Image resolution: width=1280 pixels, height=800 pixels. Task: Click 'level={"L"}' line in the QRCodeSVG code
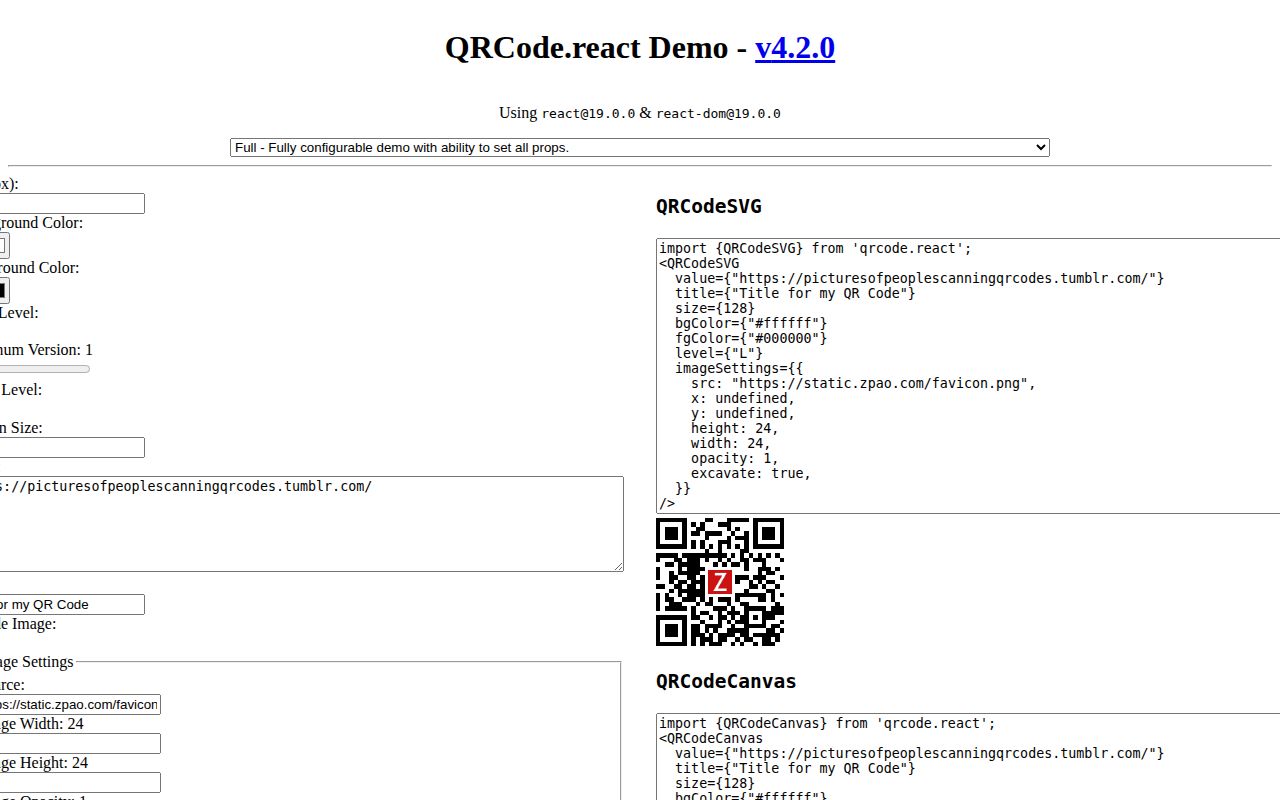tap(719, 353)
